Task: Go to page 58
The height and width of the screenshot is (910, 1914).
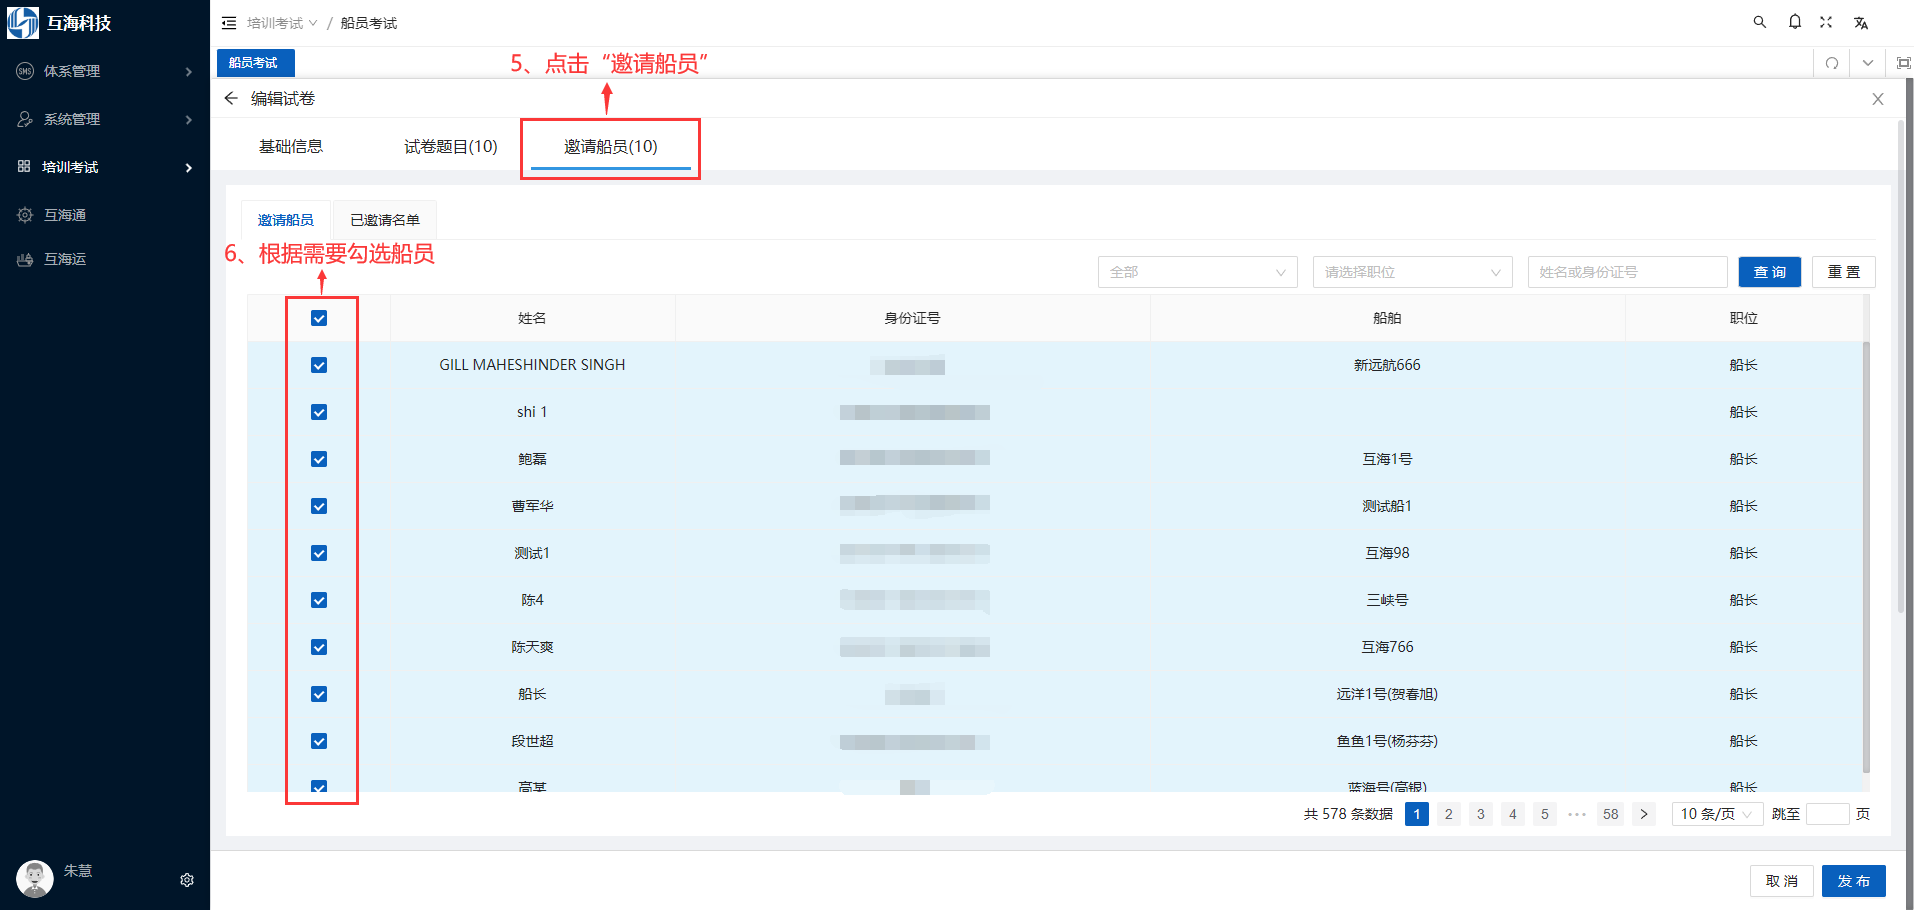Action: pos(1611,814)
